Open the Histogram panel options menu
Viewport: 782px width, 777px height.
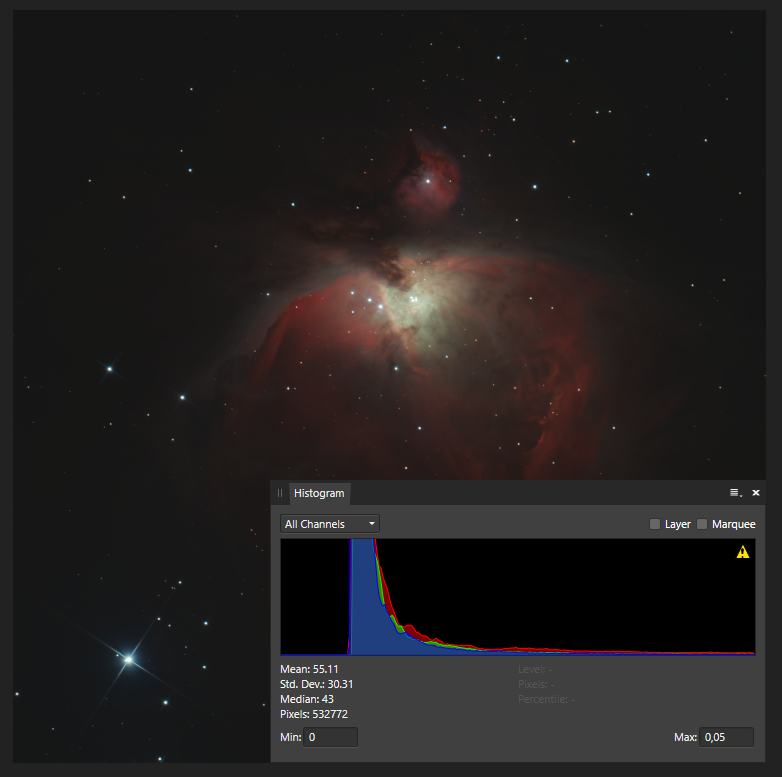[736, 493]
